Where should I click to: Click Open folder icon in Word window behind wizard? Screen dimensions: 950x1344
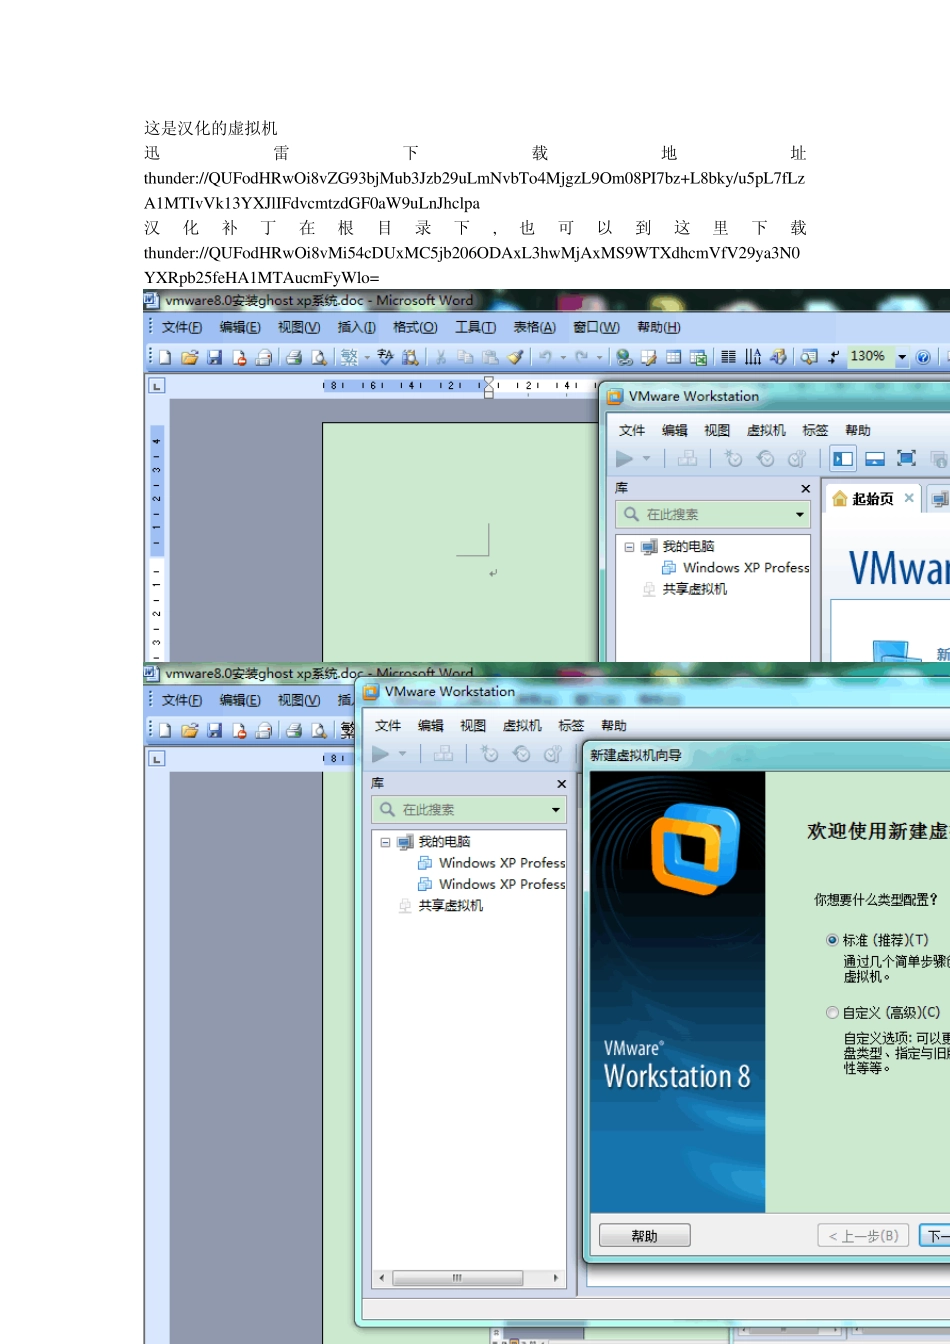point(189,731)
